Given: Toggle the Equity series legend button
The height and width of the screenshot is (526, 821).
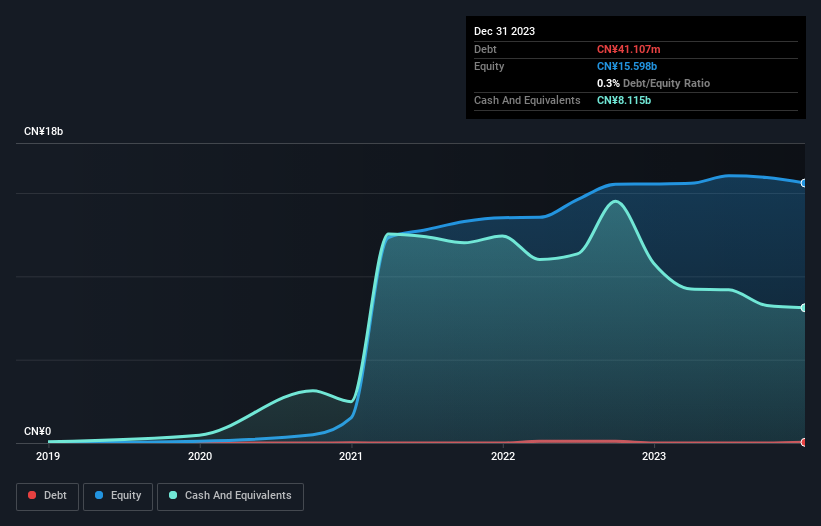Looking at the screenshot, I should click(x=118, y=496).
